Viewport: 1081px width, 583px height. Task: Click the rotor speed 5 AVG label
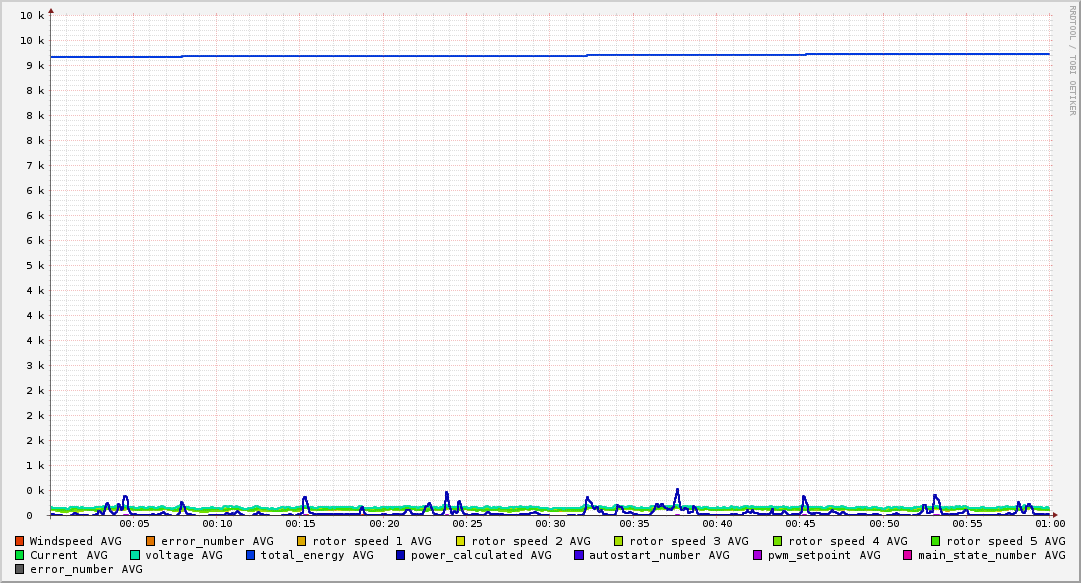pyautogui.click(x=1005, y=541)
